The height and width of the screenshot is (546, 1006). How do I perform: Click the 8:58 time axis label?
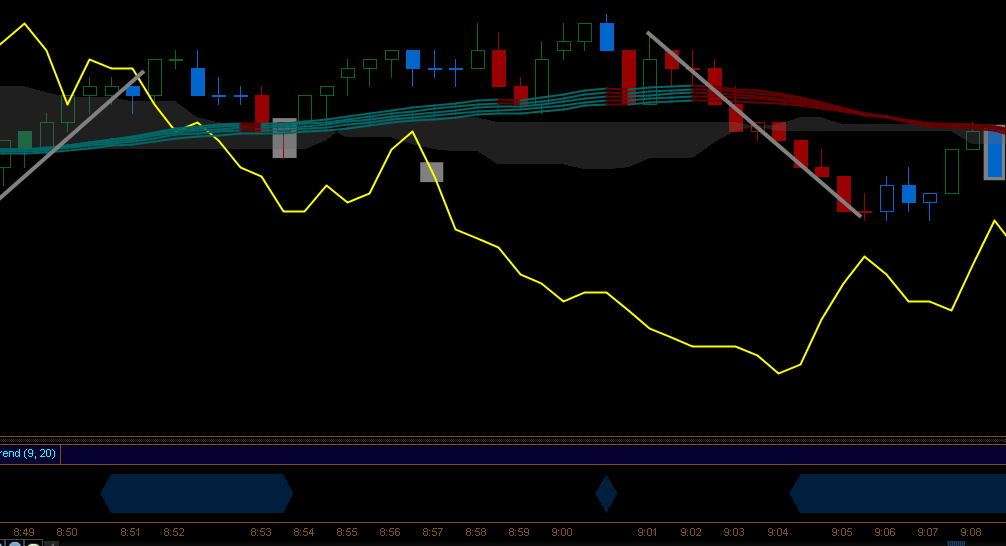click(x=475, y=532)
